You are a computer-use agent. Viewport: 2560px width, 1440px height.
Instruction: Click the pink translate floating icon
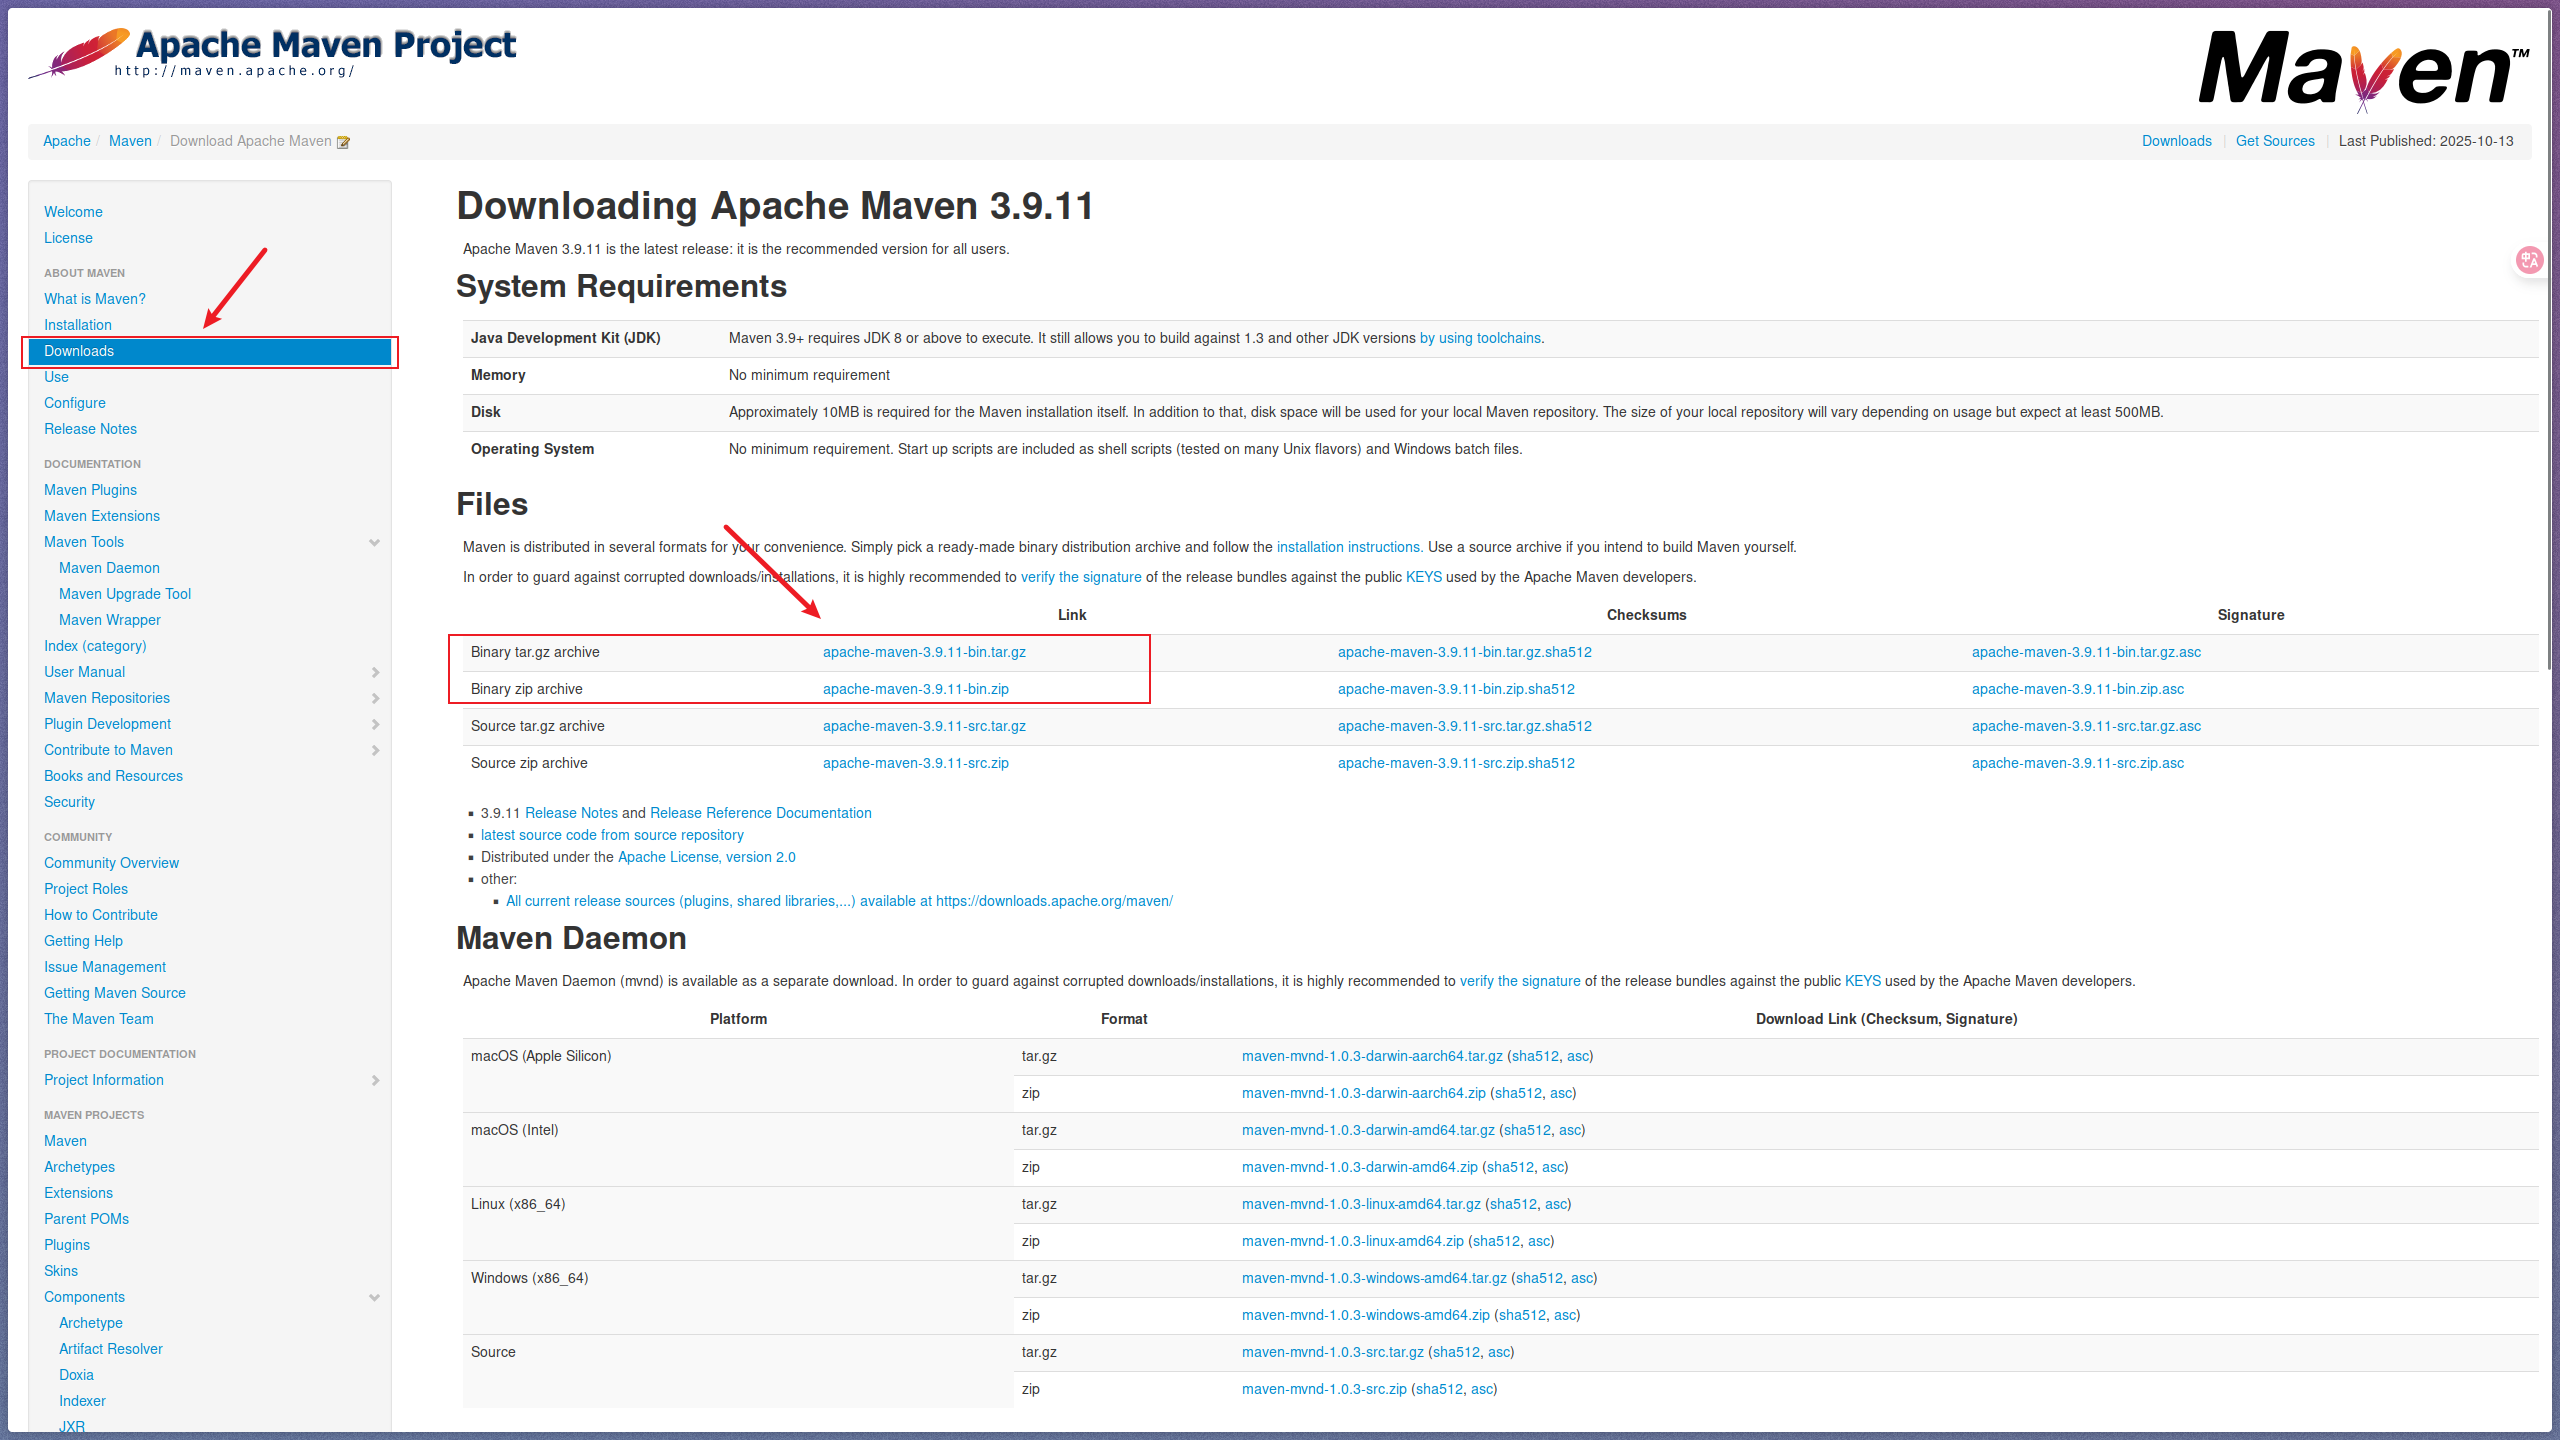pos(2529,261)
